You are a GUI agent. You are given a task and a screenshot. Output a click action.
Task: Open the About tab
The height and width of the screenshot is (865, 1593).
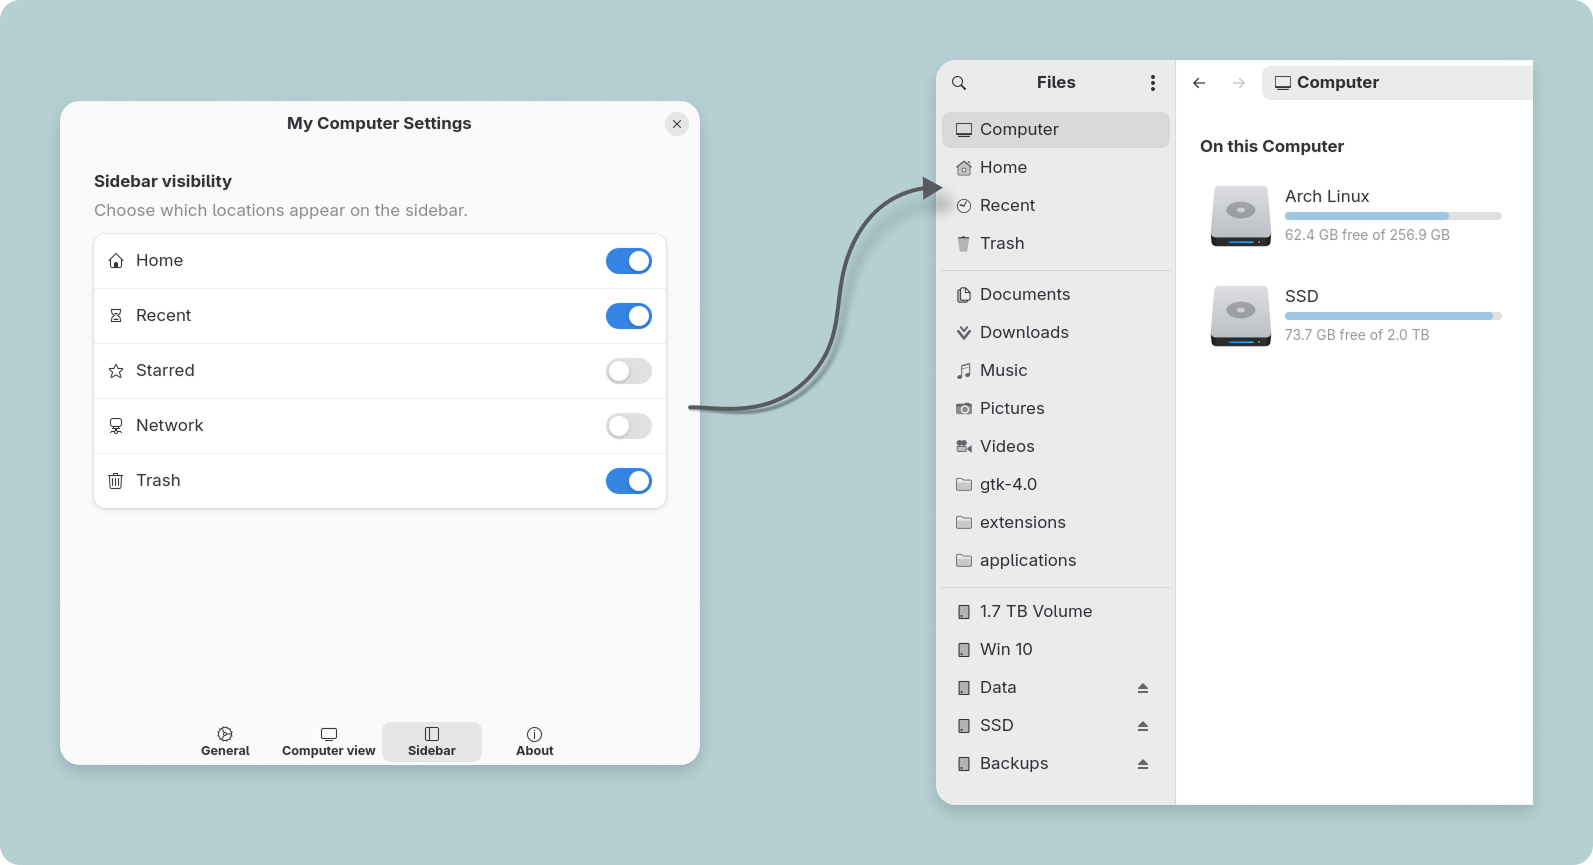tap(535, 742)
